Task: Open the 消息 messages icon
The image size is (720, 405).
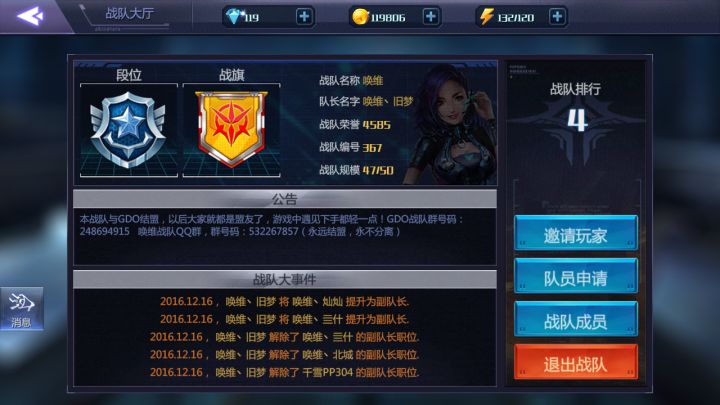Action: coord(22,308)
